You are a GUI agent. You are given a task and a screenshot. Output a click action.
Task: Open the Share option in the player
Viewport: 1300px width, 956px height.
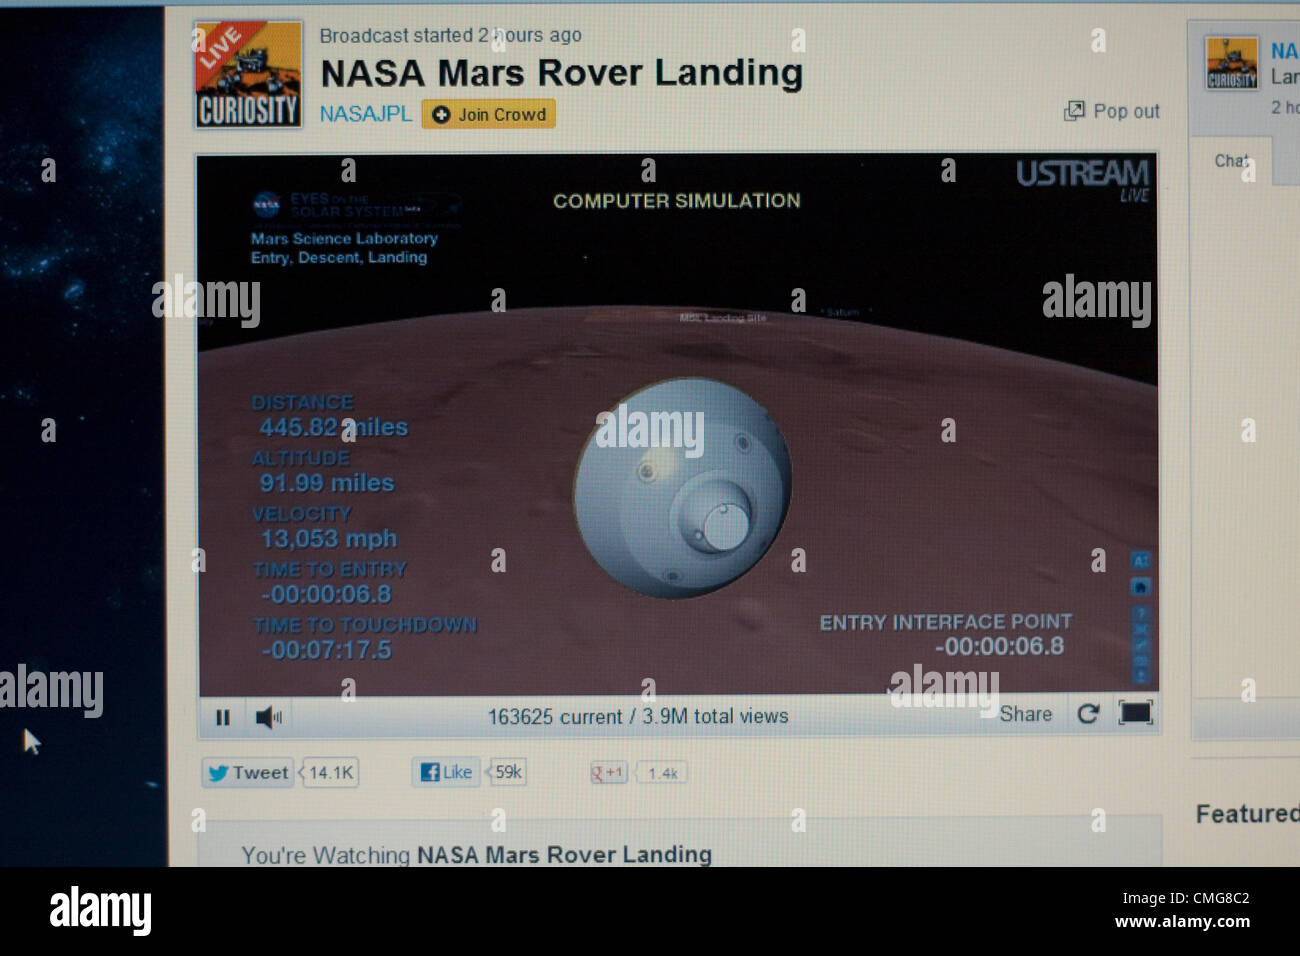point(1025,714)
